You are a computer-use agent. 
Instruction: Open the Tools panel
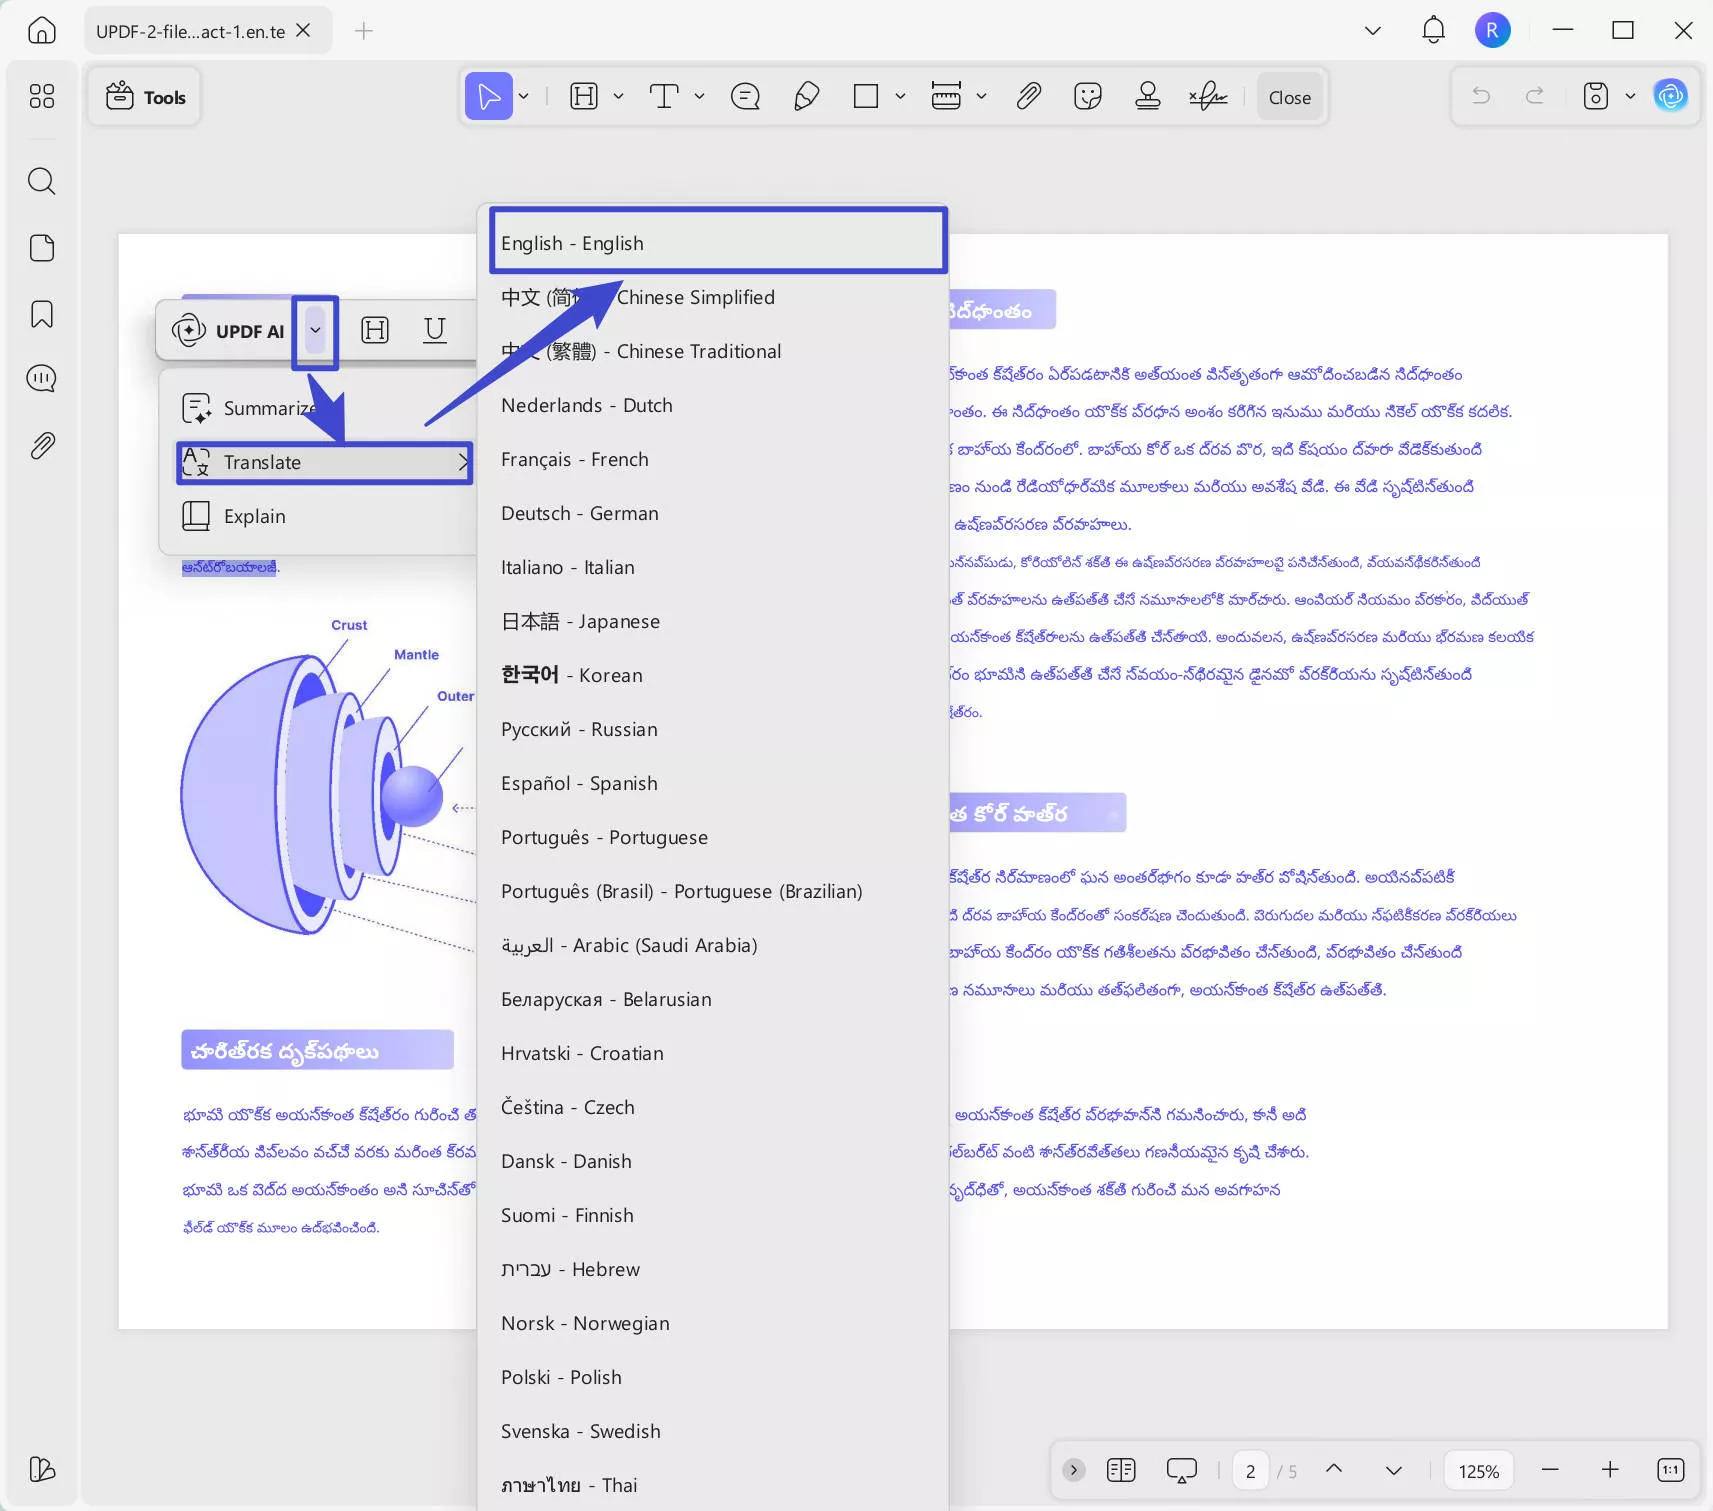pos(145,96)
